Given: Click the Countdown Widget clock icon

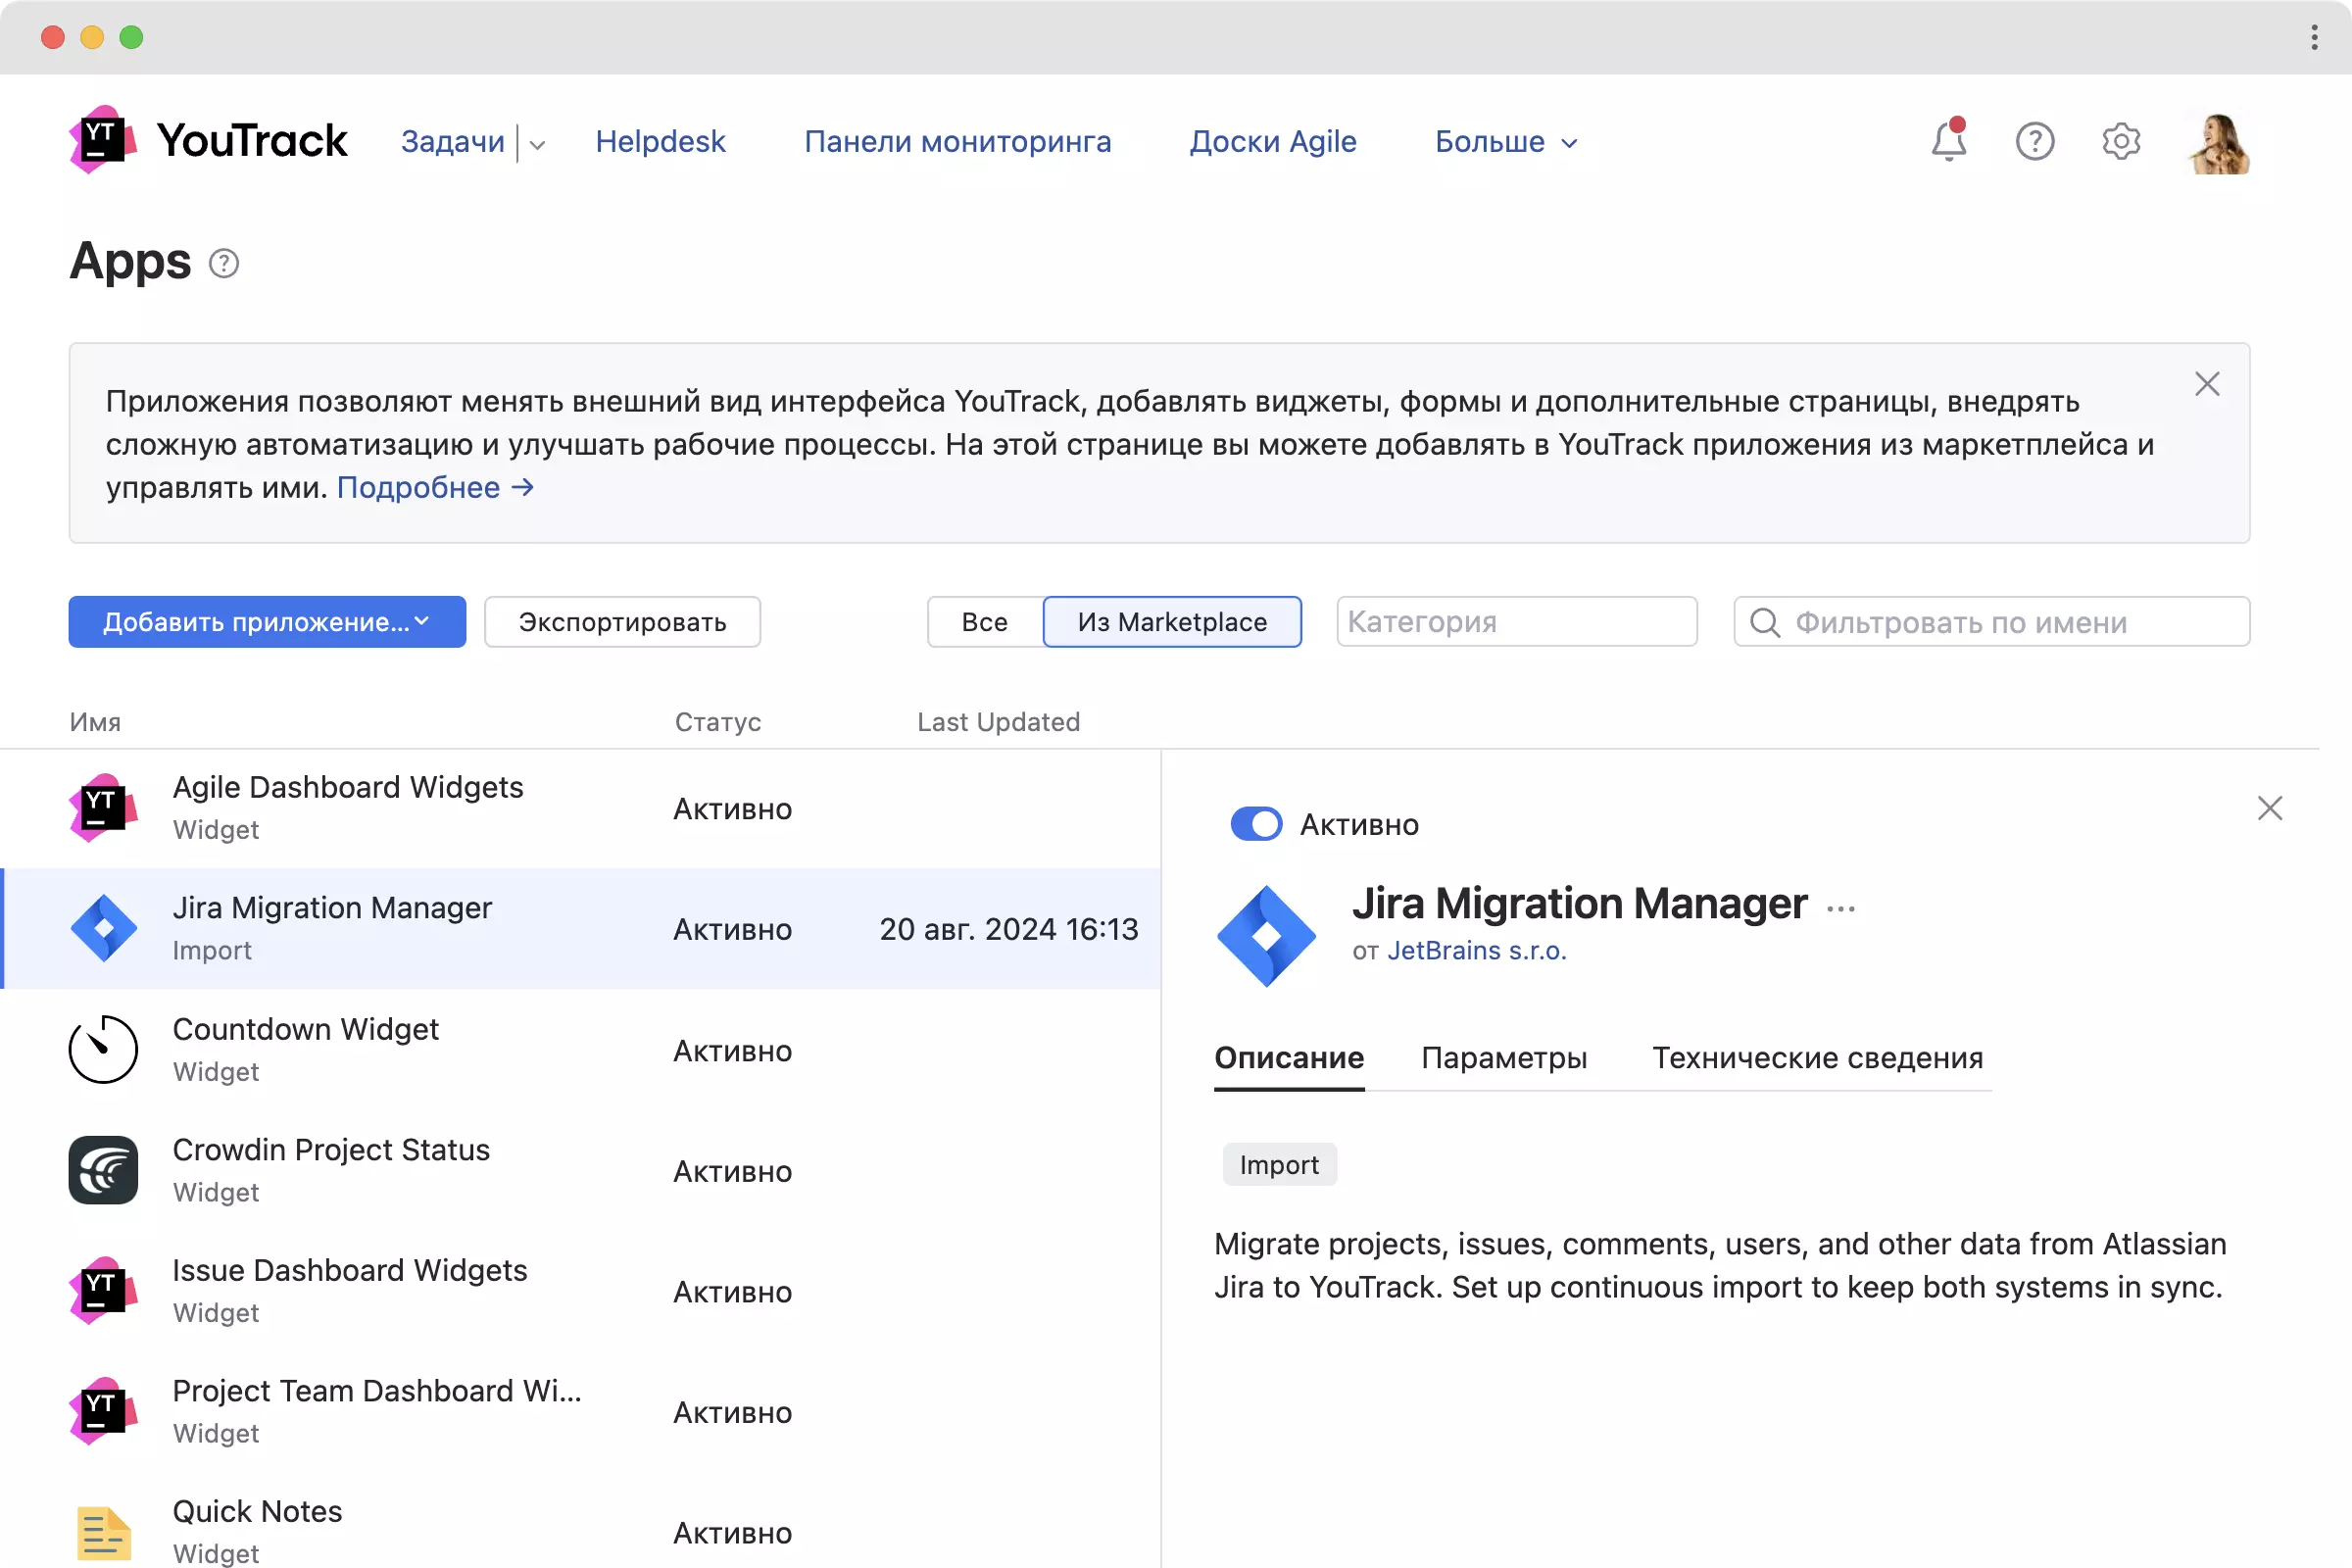Looking at the screenshot, I should [x=103, y=1049].
